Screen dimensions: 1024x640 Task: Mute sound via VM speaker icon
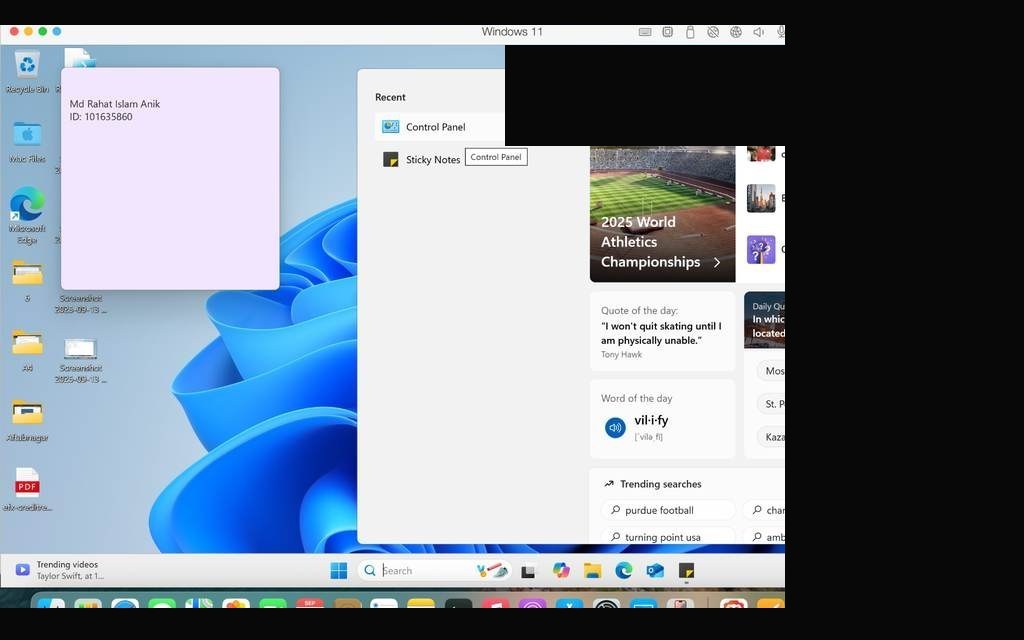[758, 31]
